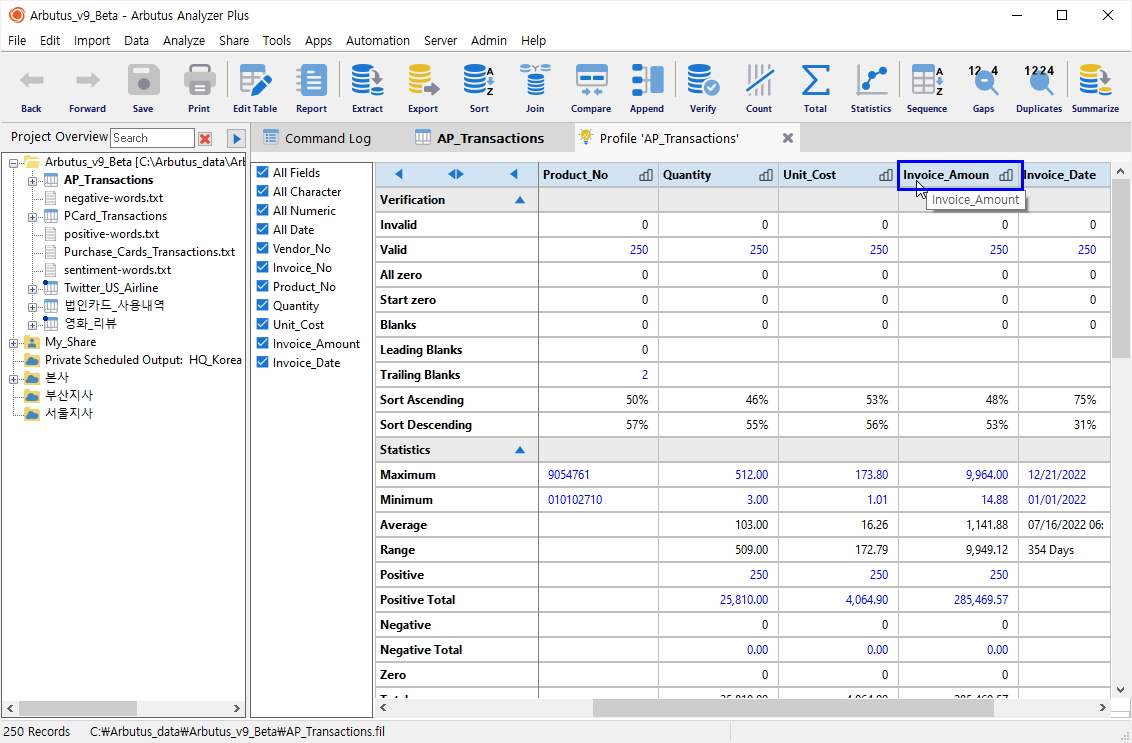Open the Automation menu

pyautogui.click(x=378, y=40)
